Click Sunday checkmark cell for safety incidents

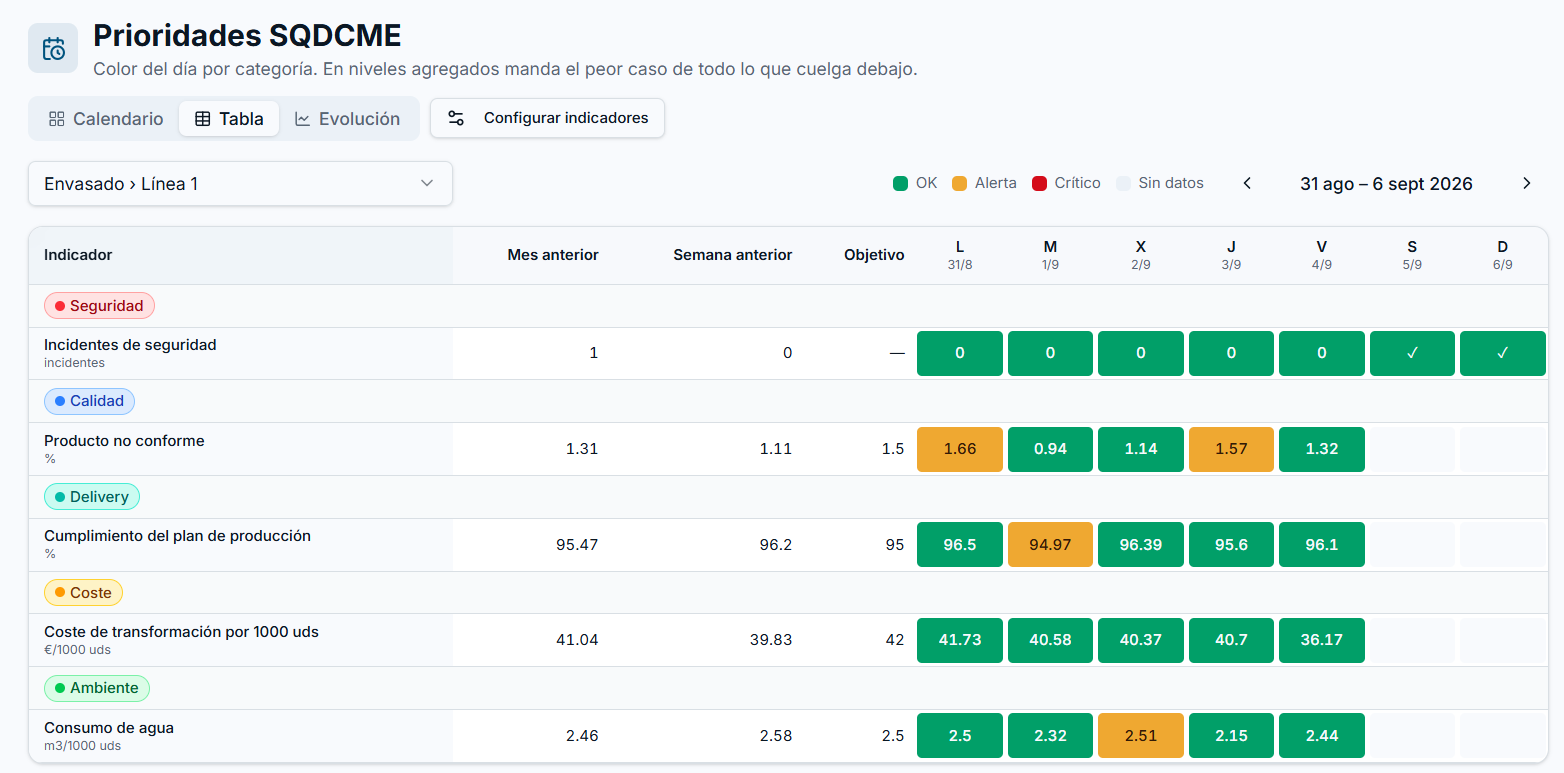pos(1503,353)
